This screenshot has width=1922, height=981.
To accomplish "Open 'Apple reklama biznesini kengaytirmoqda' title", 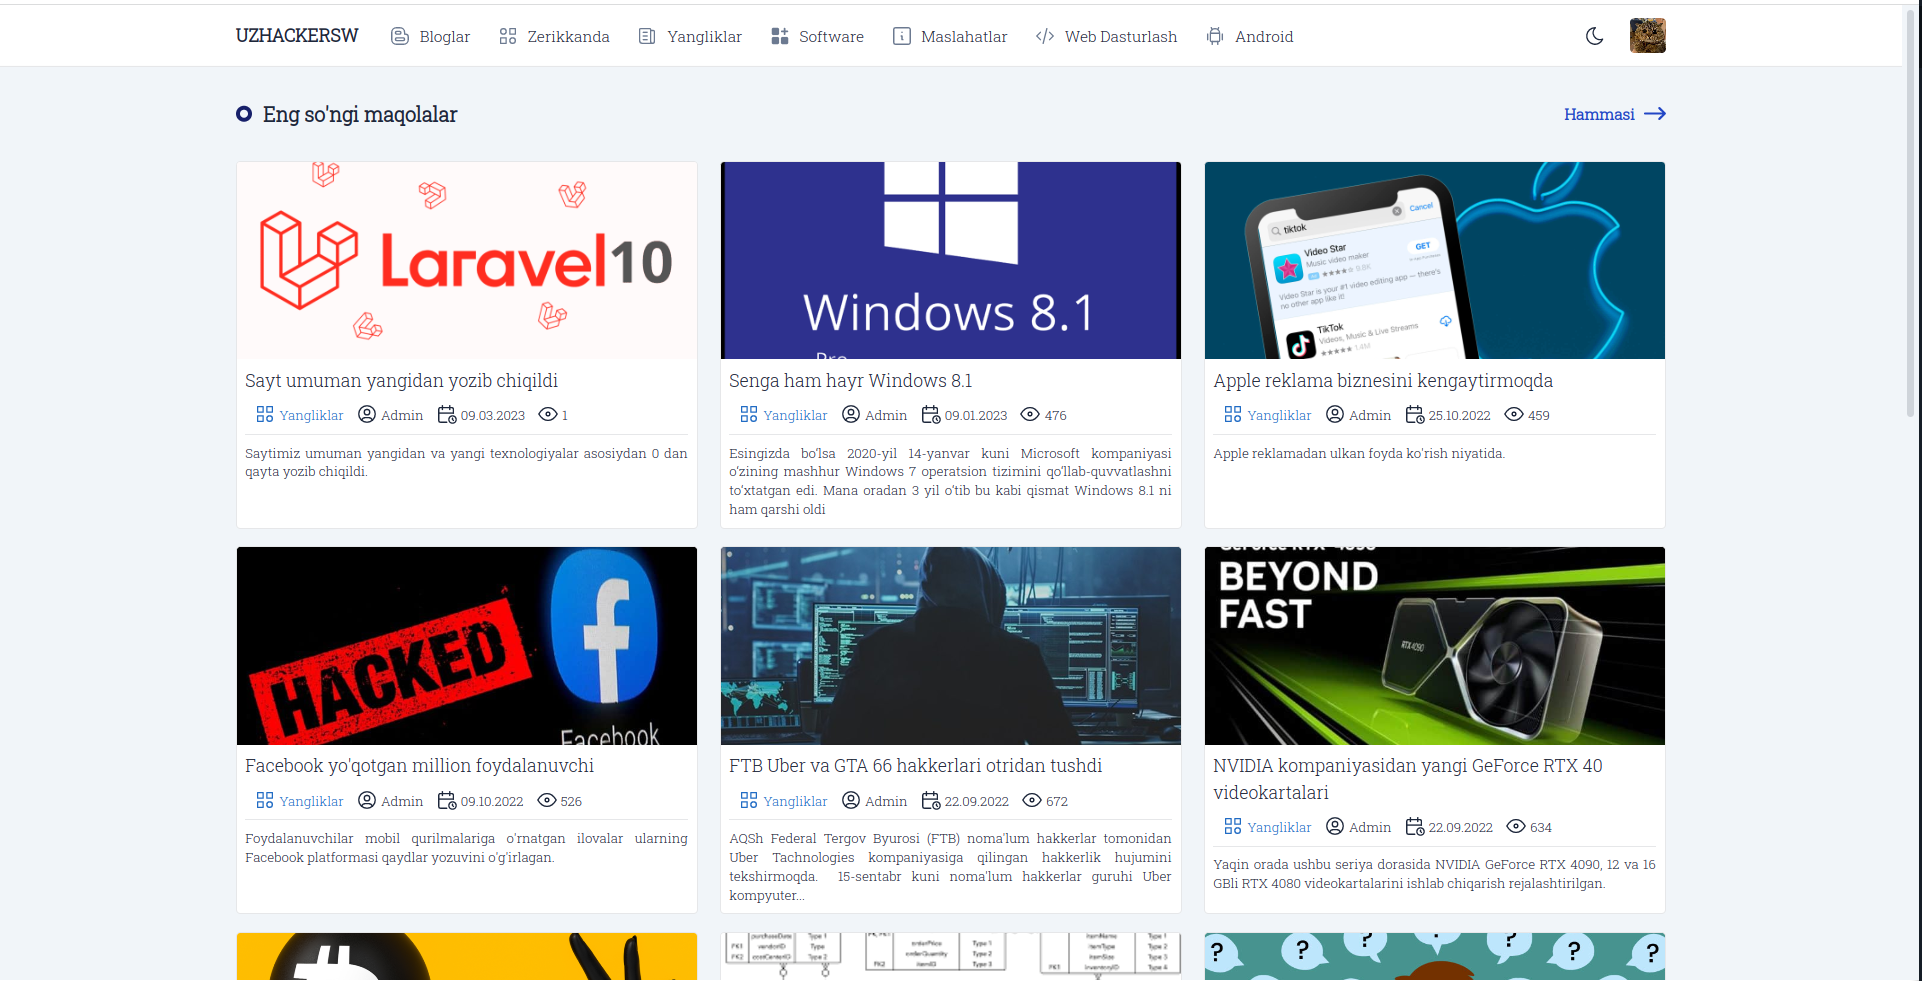I will click(1383, 381).
